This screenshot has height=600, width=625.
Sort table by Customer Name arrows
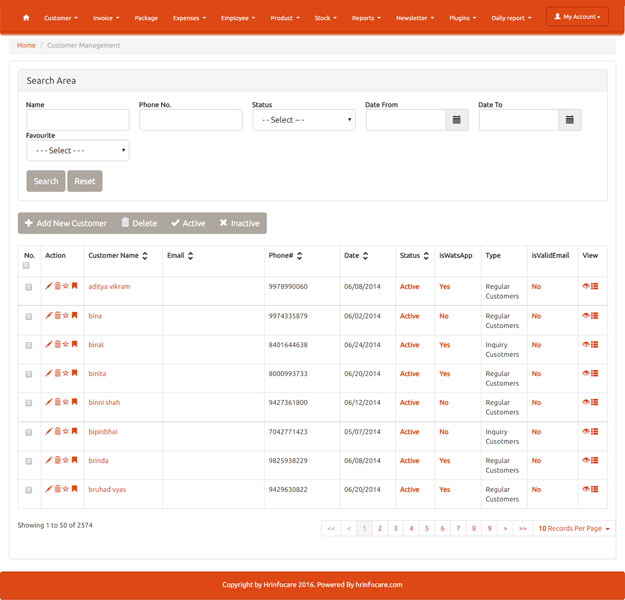tap(145, 256)
